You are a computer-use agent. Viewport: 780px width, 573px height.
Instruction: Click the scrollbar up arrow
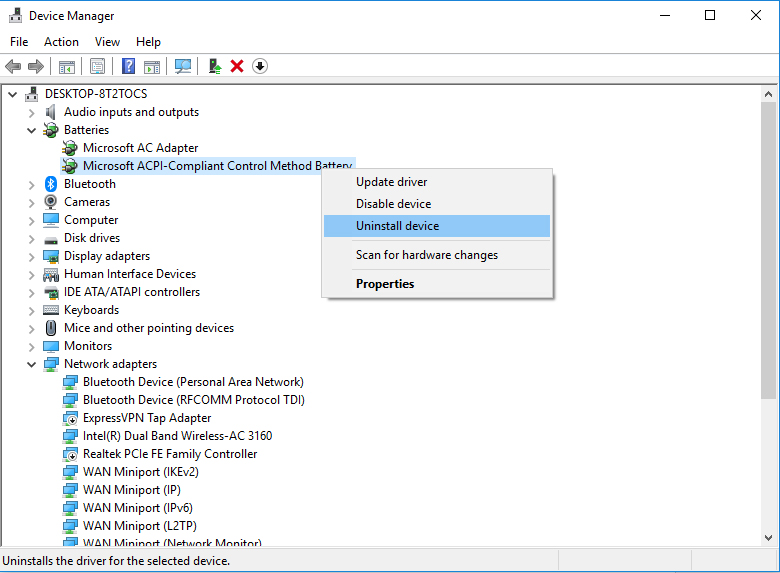click(x=768, y=94)
